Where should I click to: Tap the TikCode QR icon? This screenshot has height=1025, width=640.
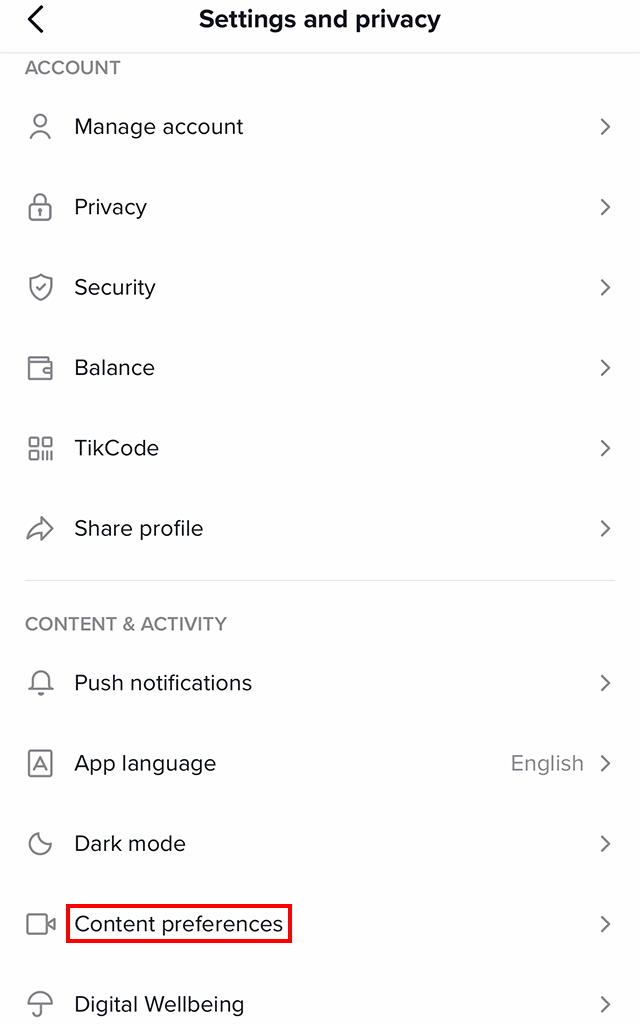(40, 448)
